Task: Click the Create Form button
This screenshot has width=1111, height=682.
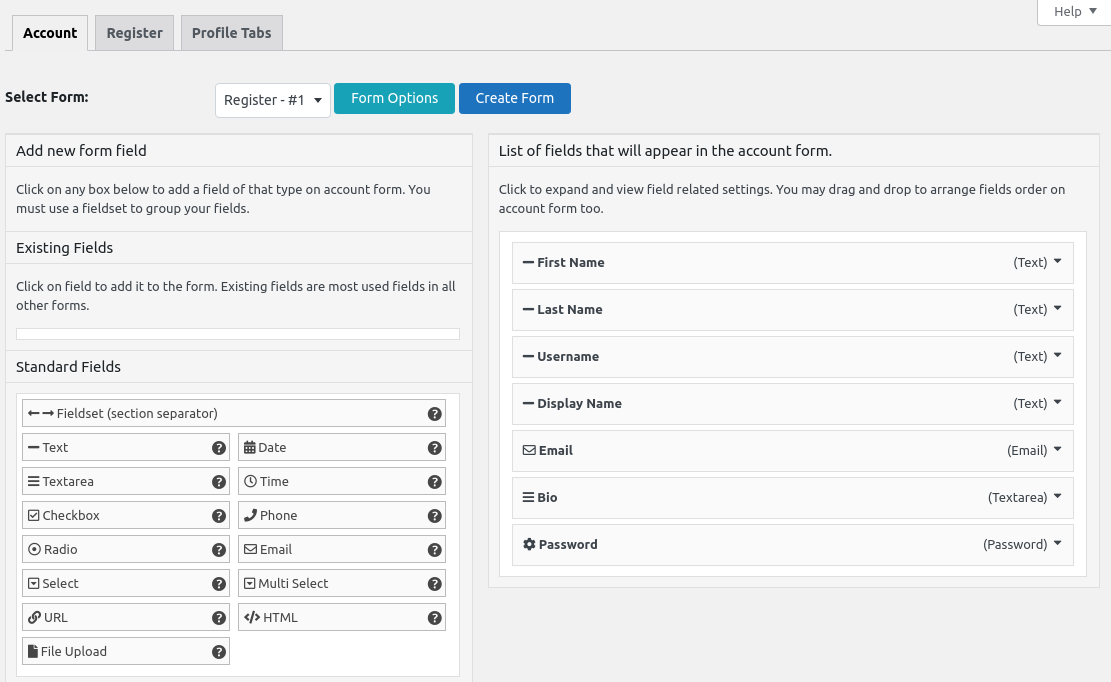Action: (x=515, y=98)
